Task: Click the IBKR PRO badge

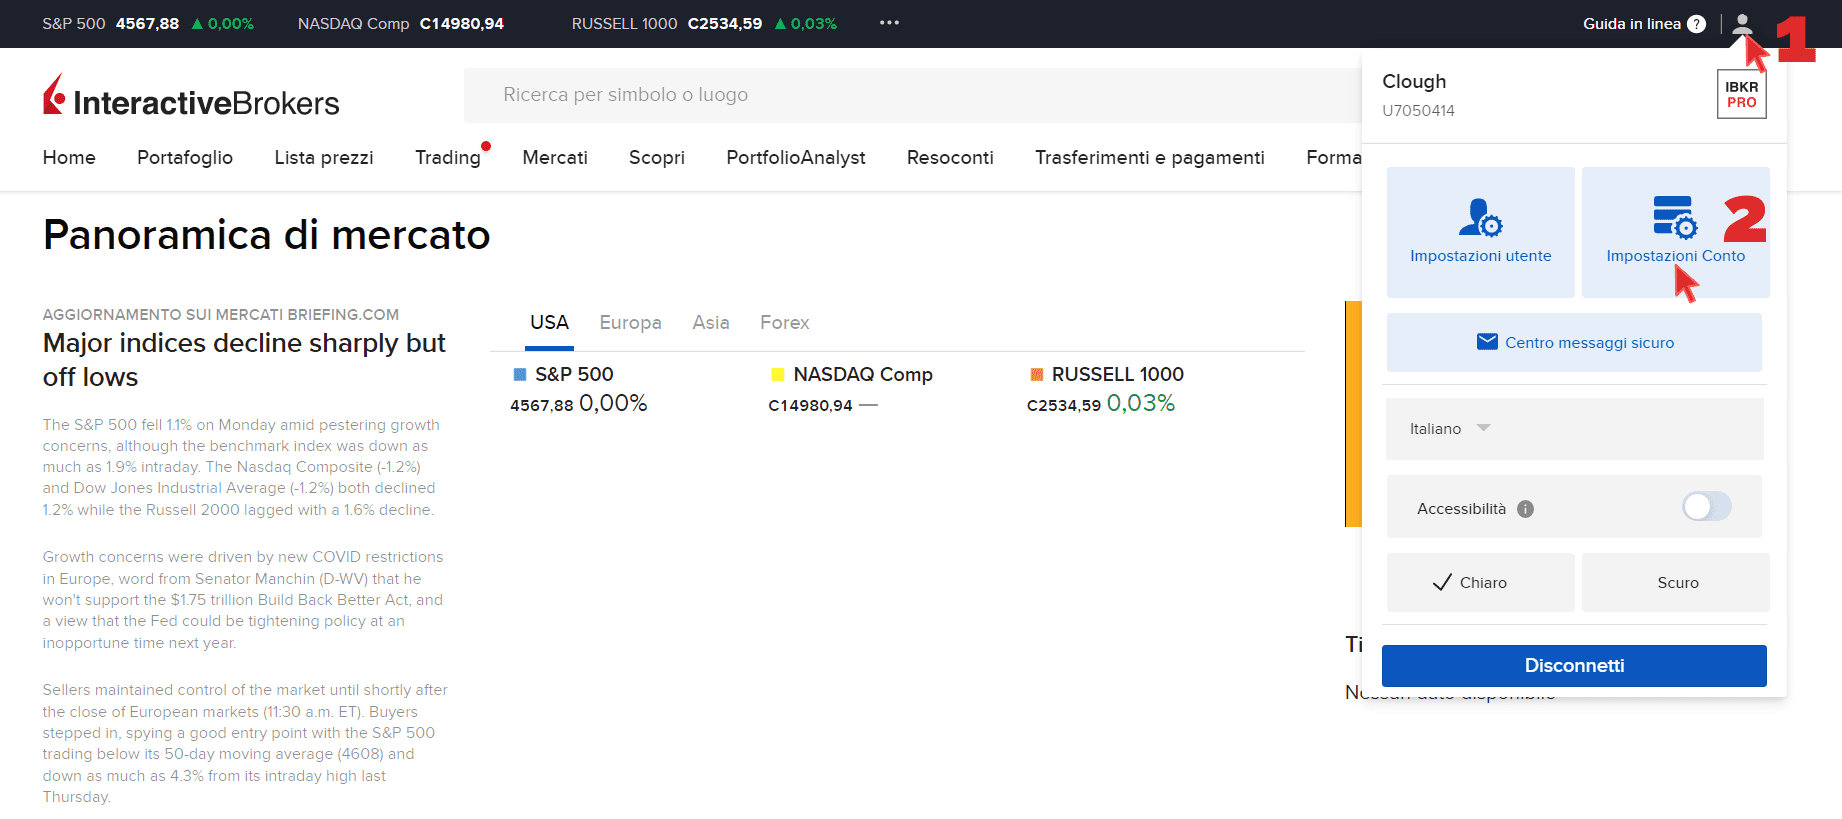Action: pos(1741,94)
